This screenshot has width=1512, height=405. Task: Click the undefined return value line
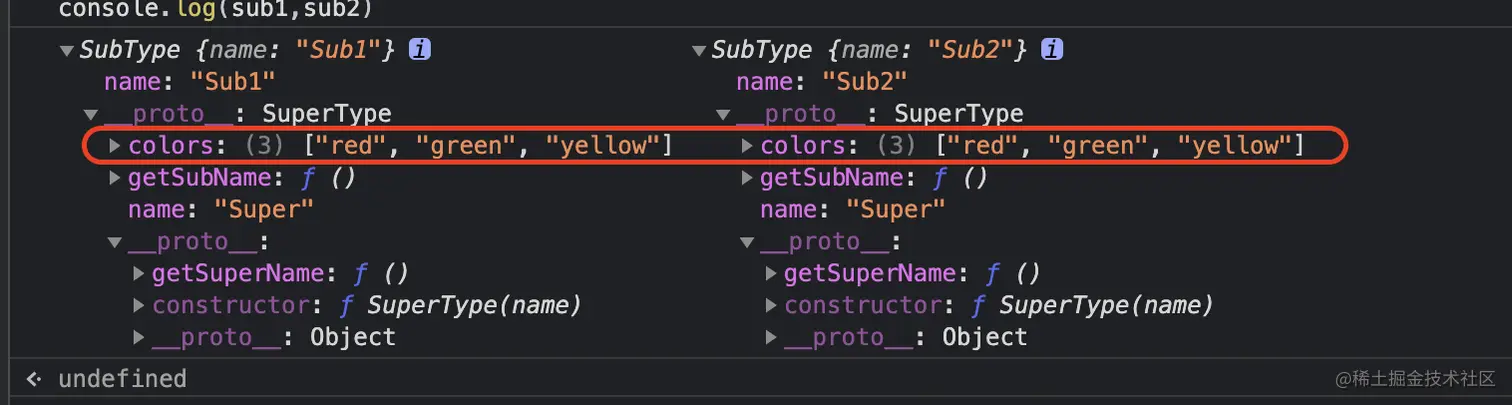click(x=122, y=379)
